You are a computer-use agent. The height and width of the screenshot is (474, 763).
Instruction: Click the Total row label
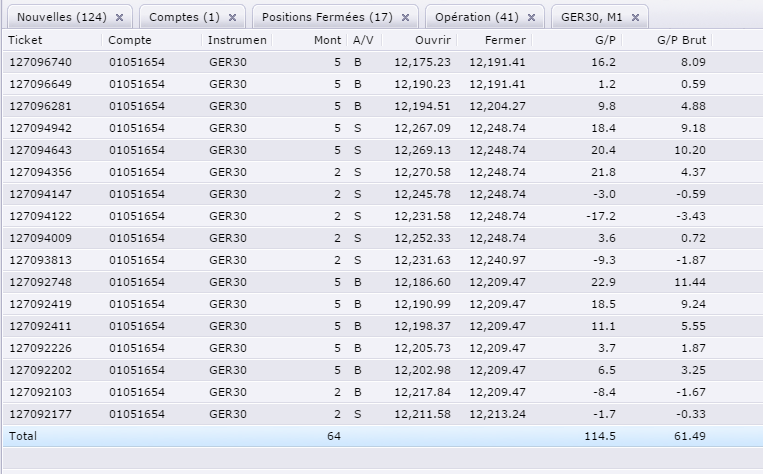23,436
